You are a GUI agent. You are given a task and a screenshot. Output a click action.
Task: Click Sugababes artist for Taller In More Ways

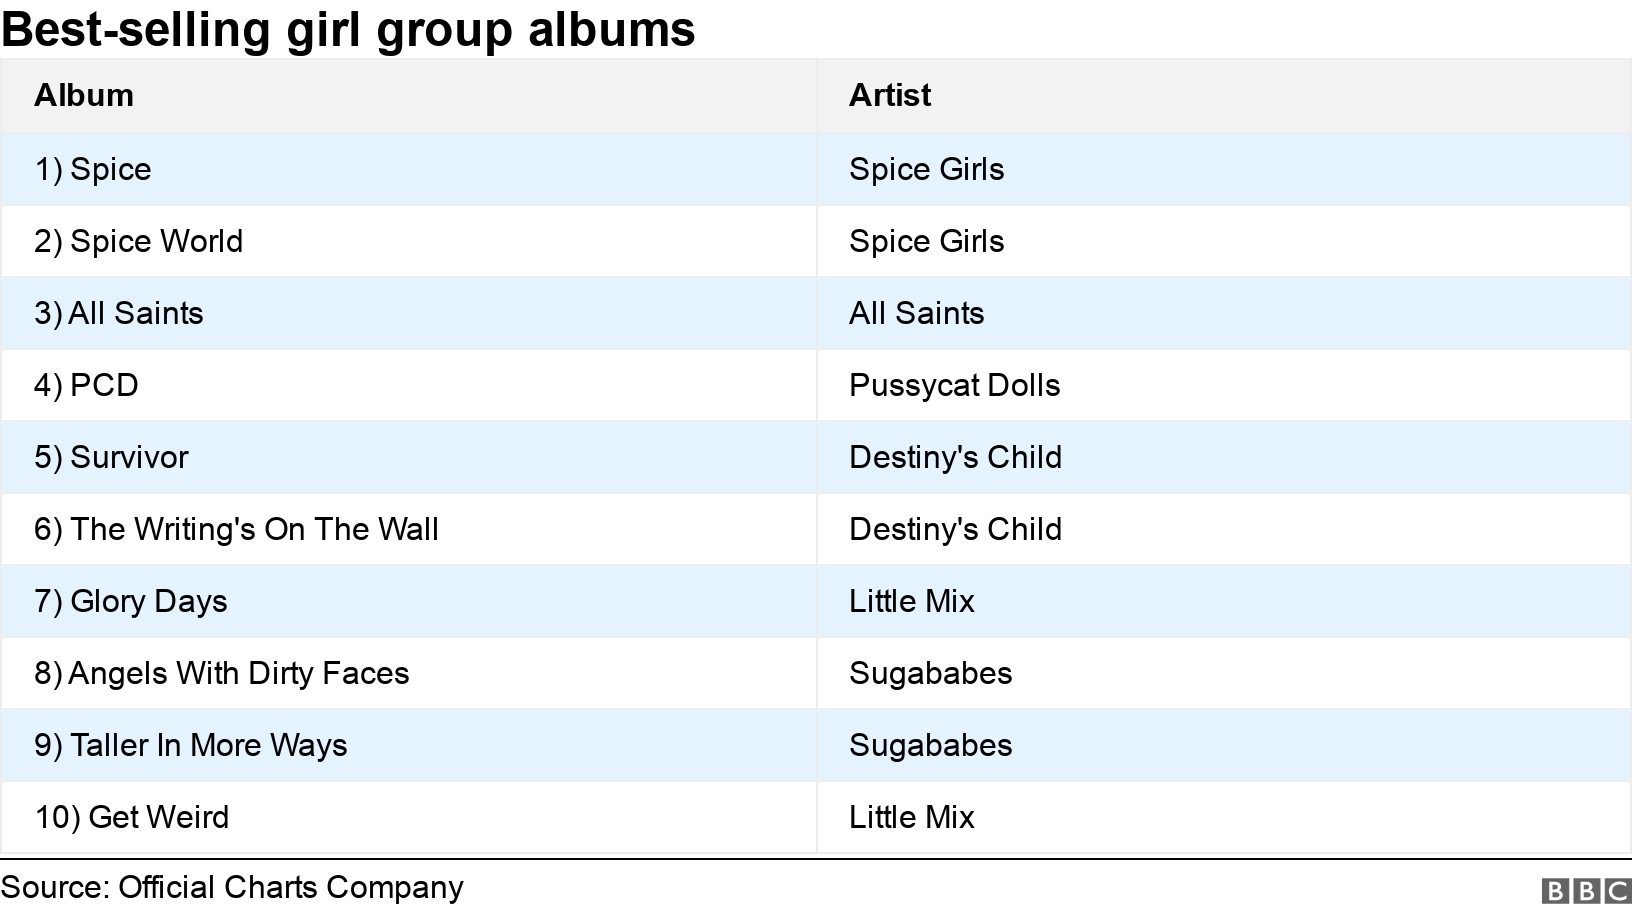930,745
